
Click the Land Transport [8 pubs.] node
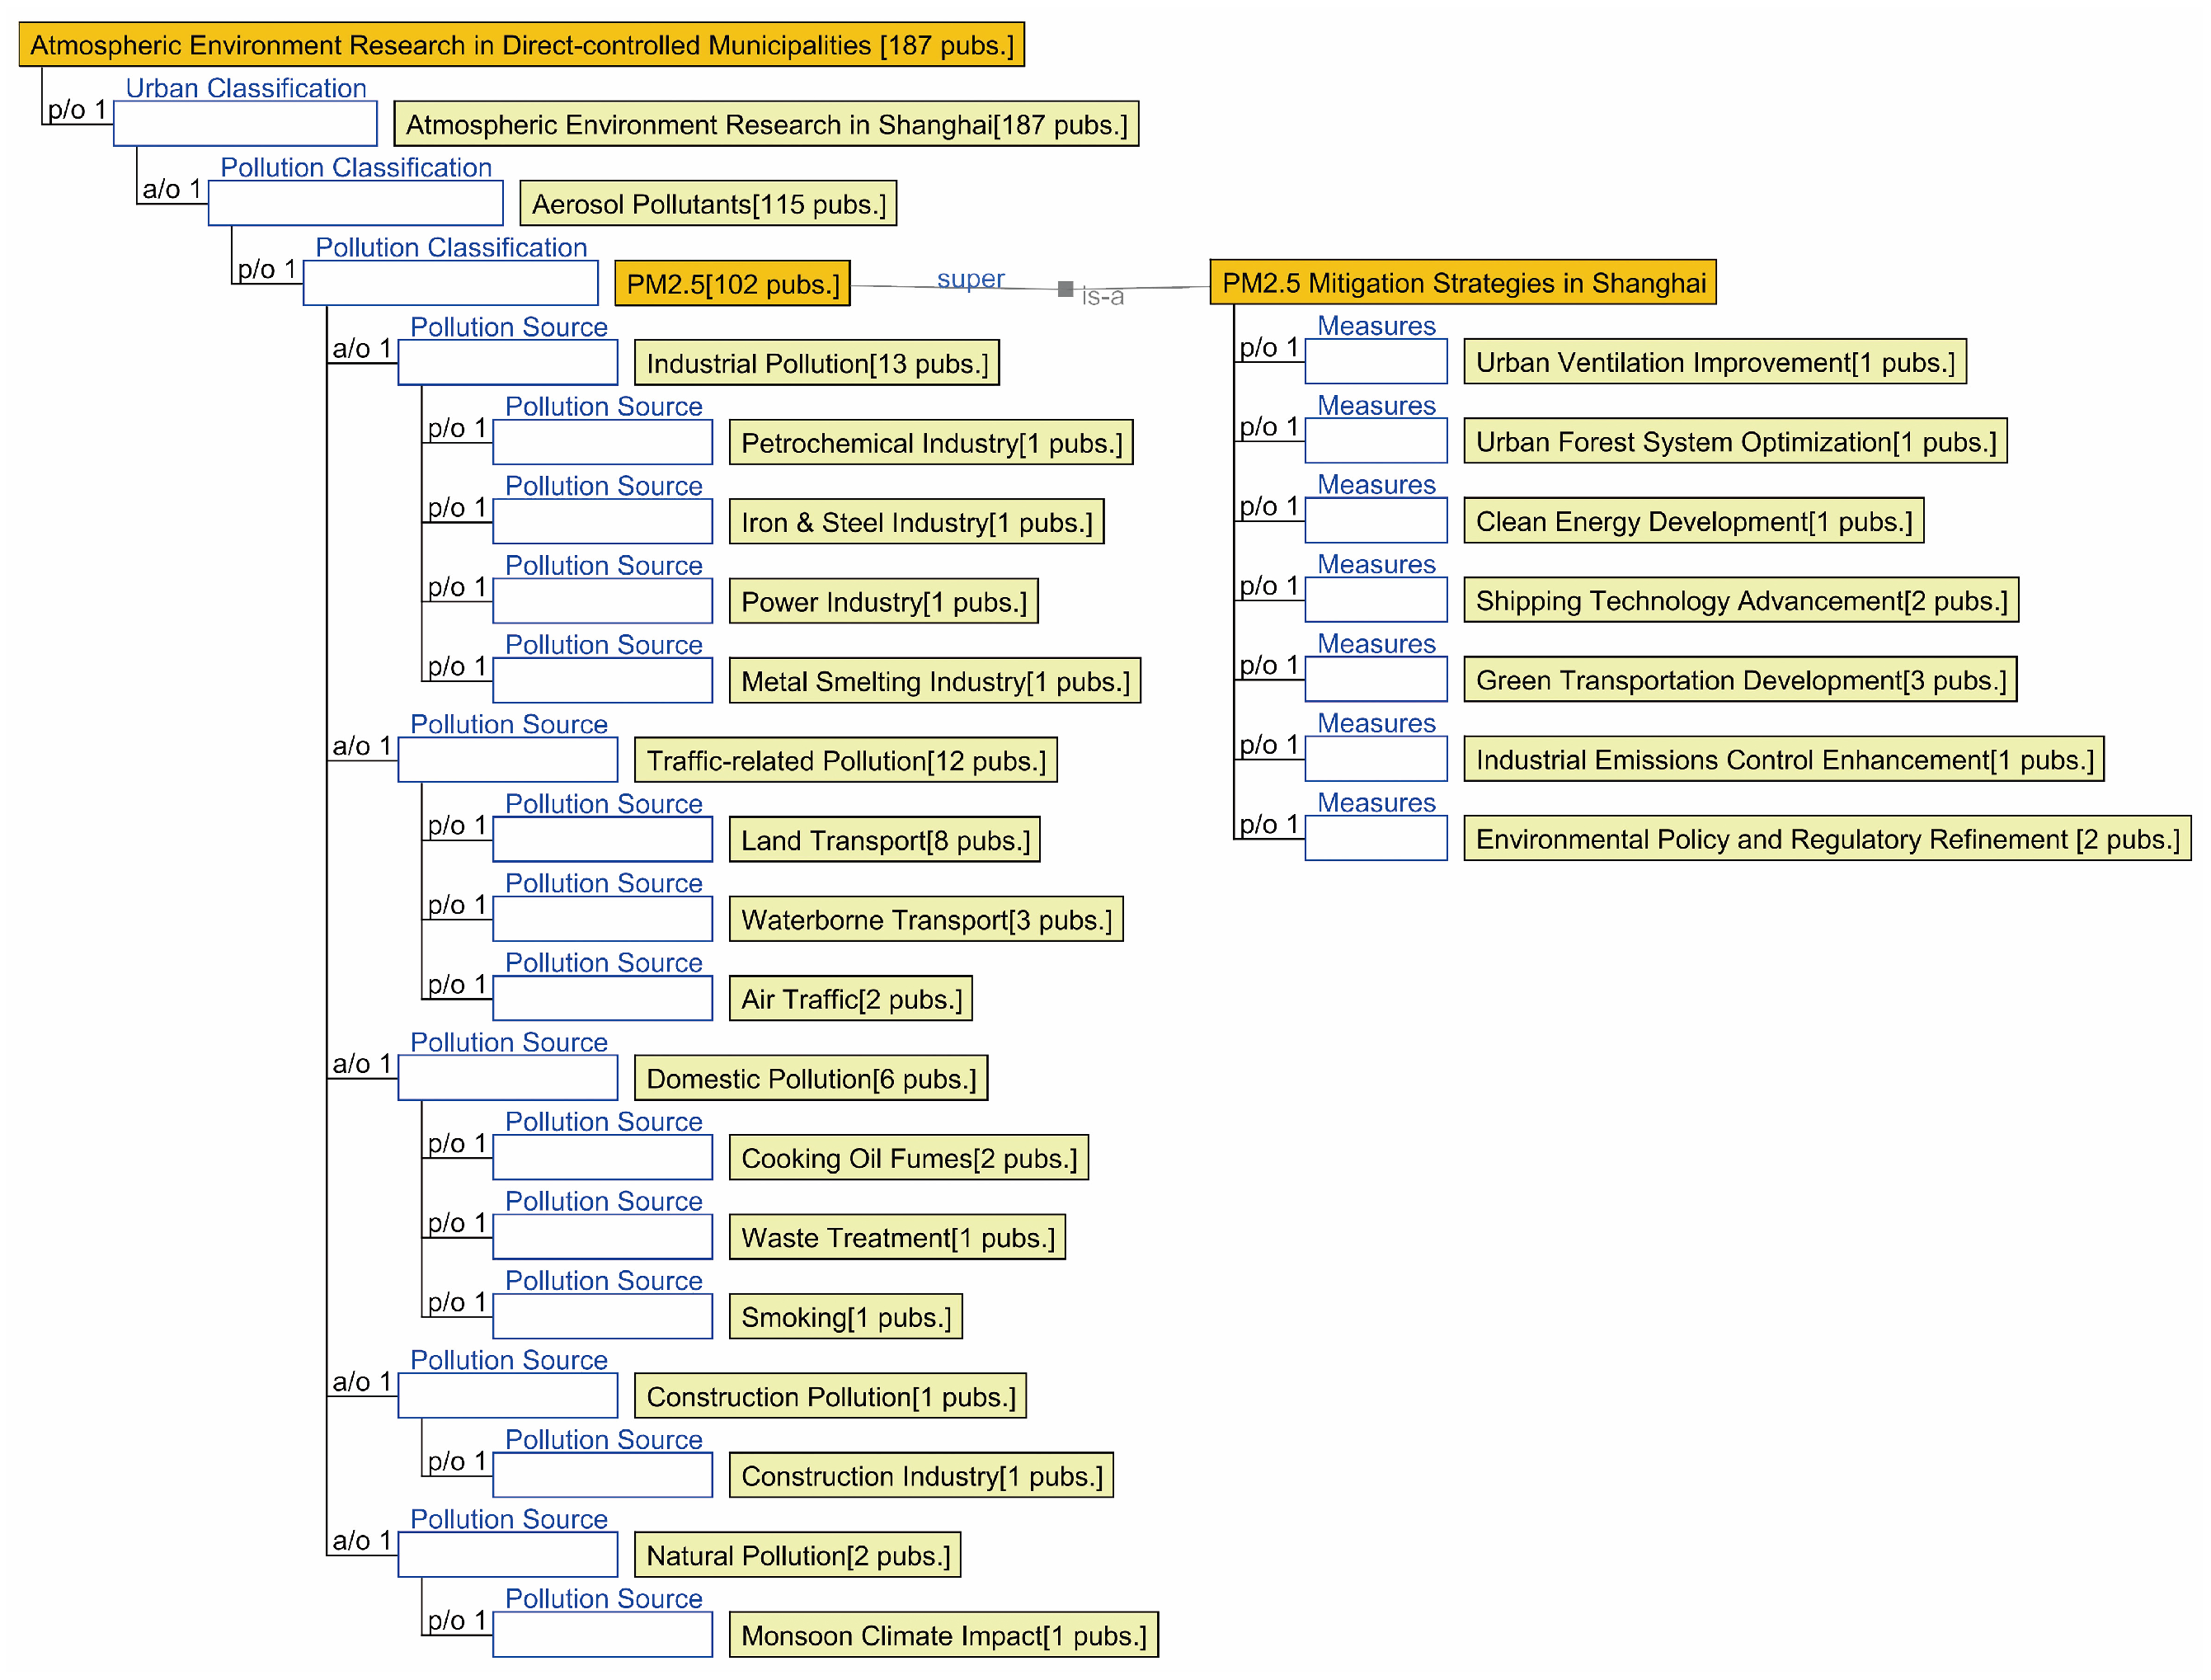884,840
